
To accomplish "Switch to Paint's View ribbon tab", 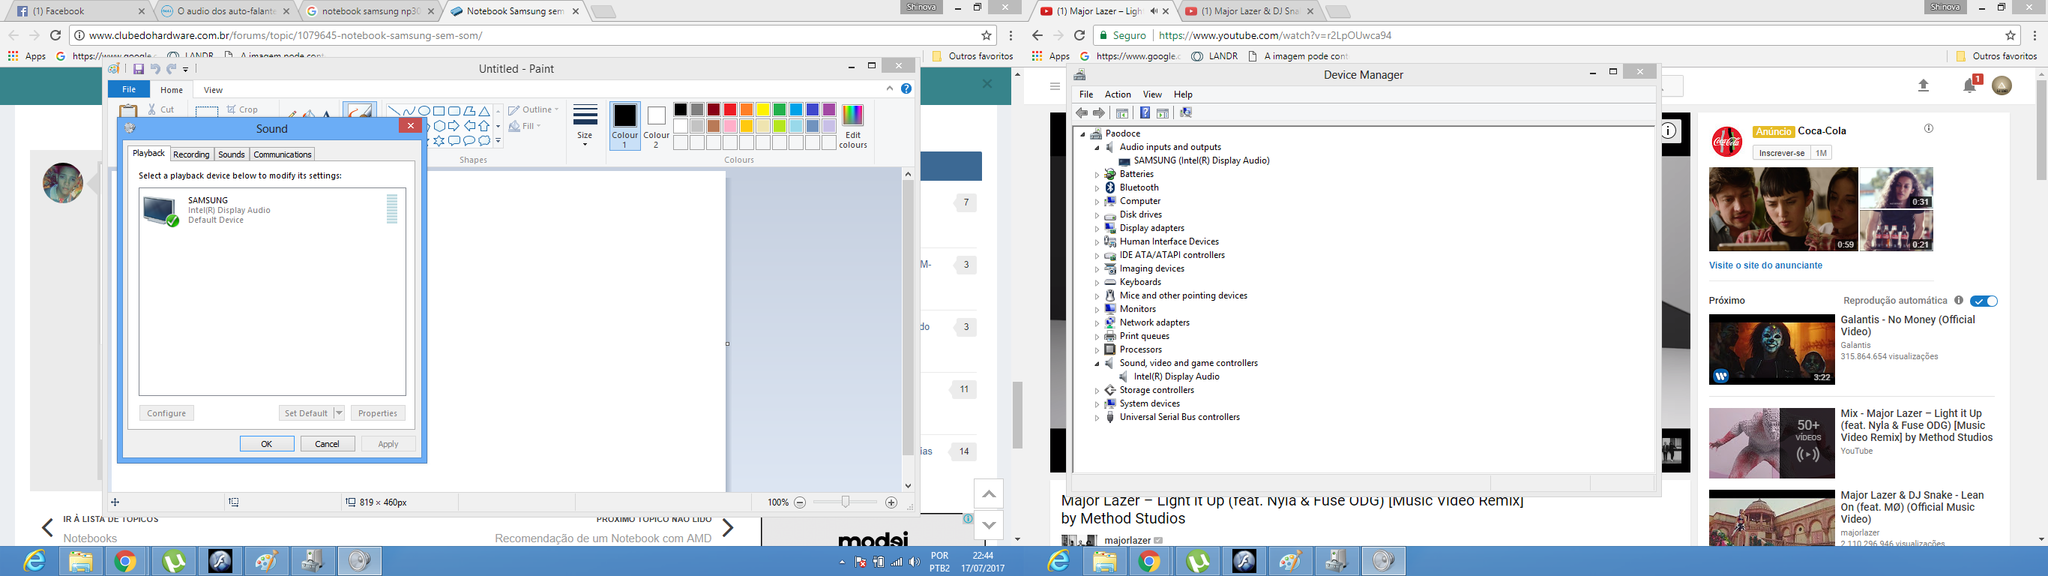I will point(213,90).
